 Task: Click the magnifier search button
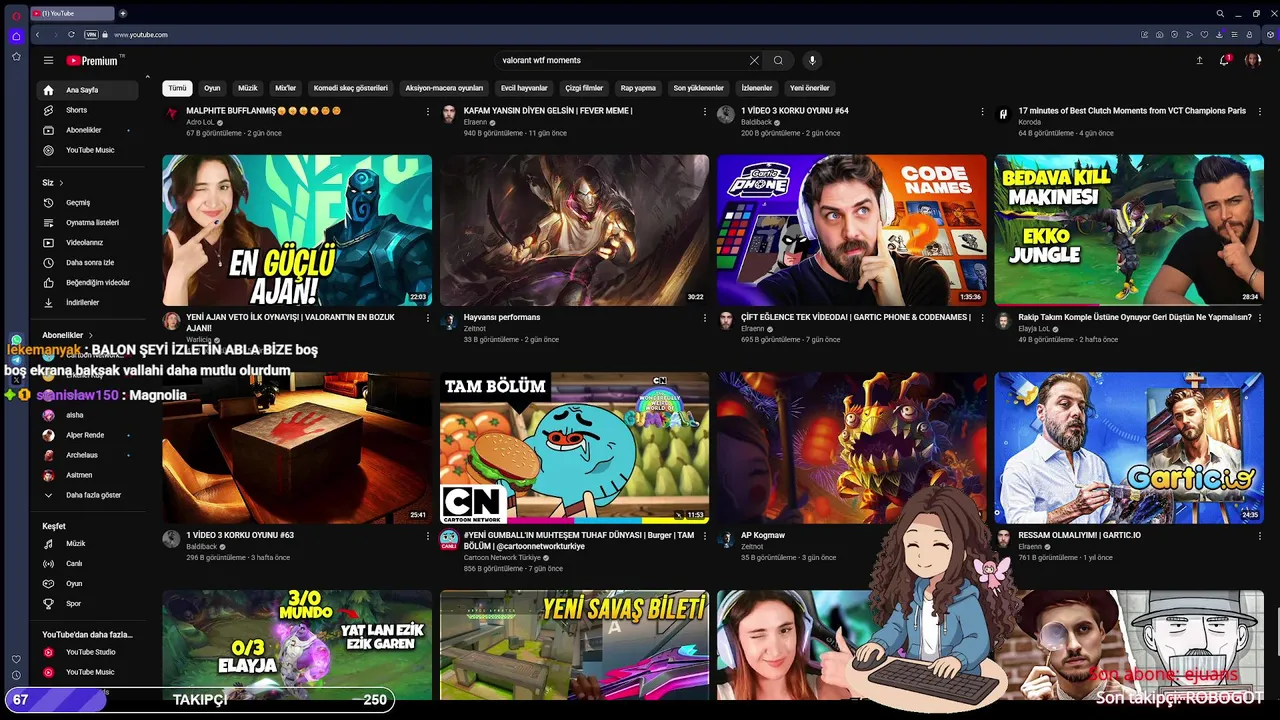click(x=778, y=60)
